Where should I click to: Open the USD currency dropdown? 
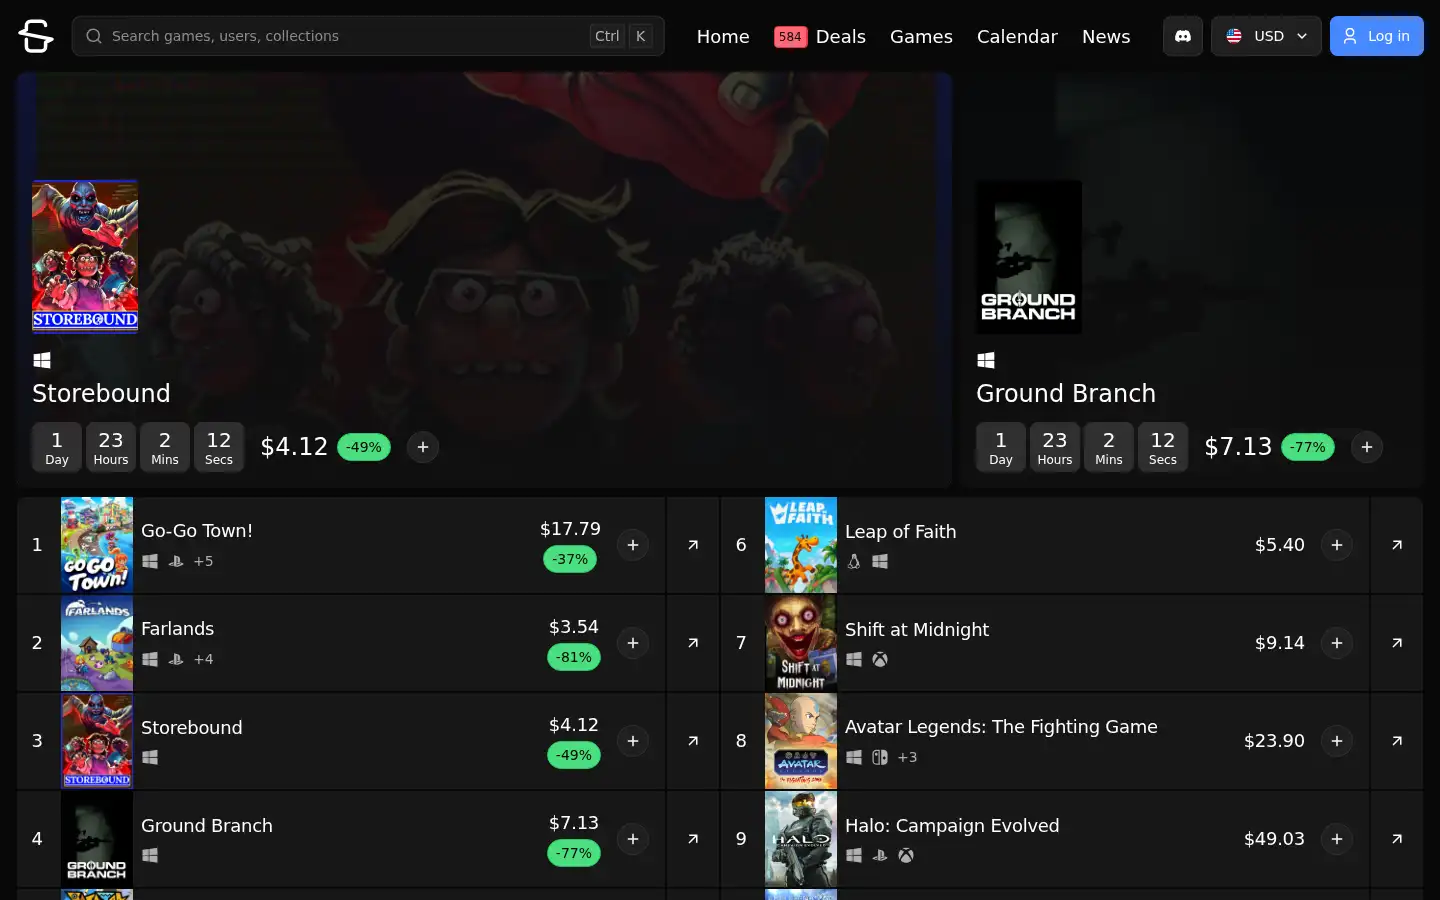pyautogui.click(x=1266, y=36)
